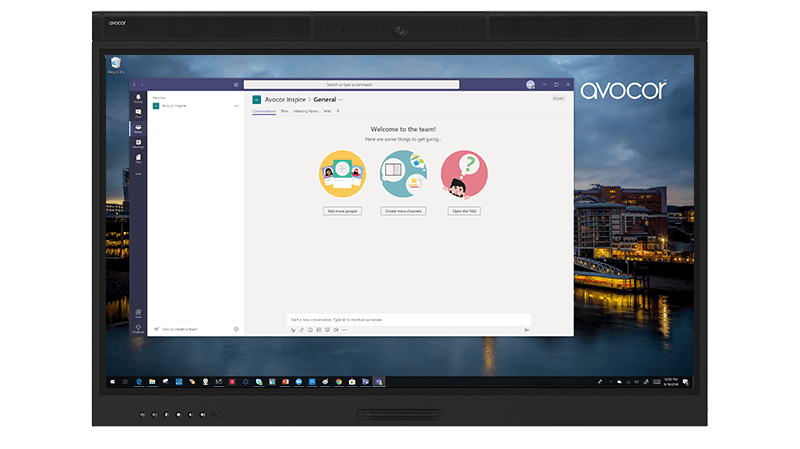
Task: Click the Add more people button
Action: pyautogui.click(x=343, y=211)
